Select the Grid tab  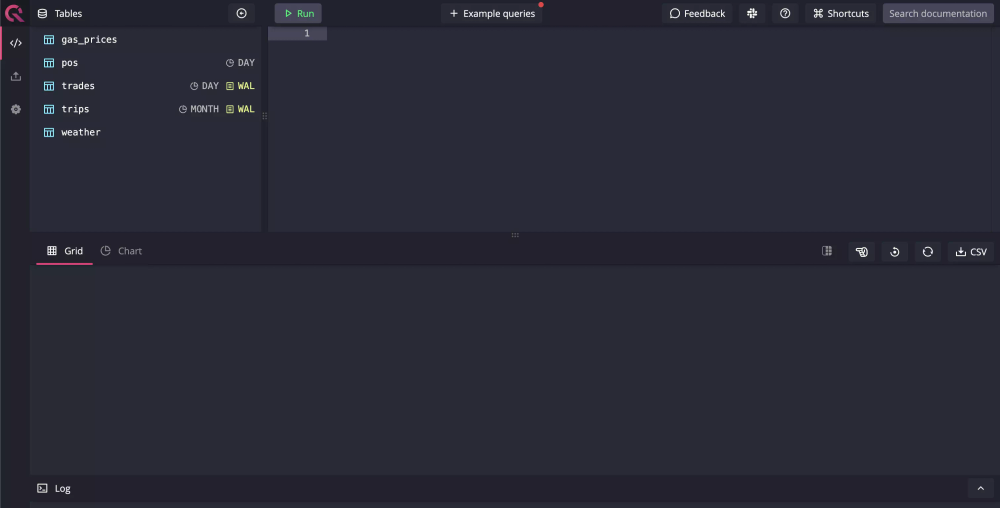(x=65, y=251)
